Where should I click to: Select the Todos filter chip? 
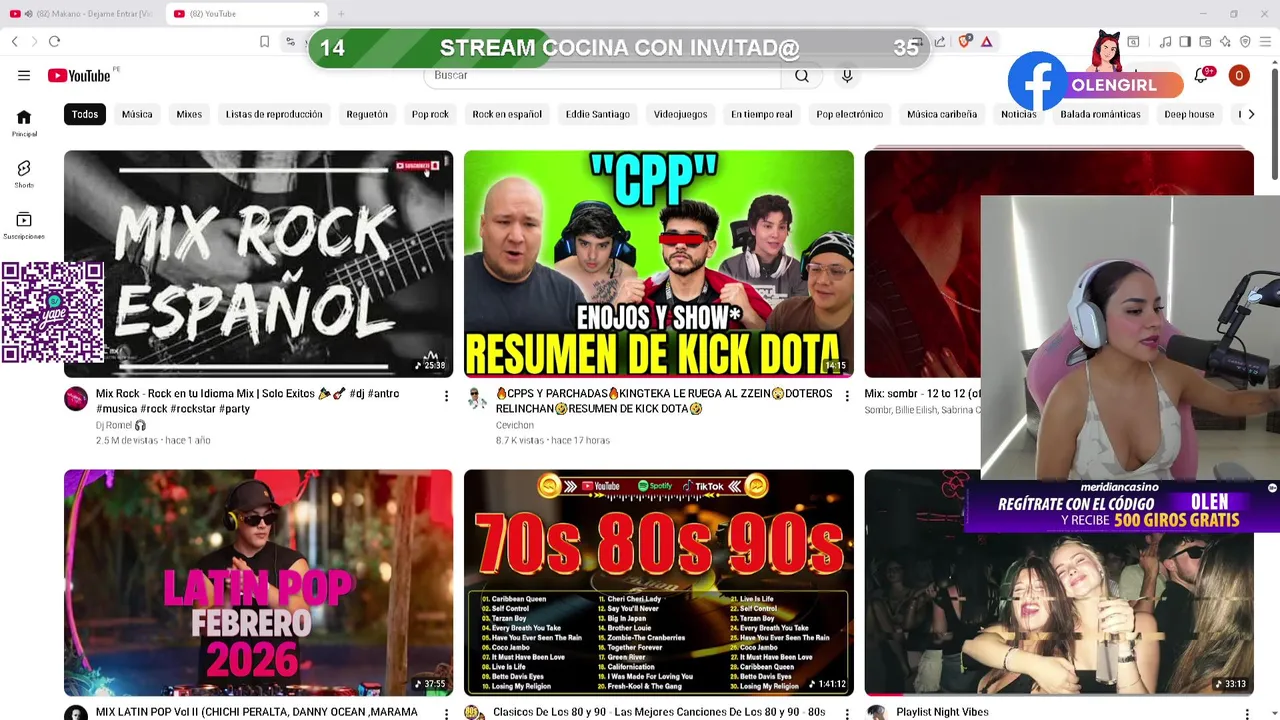click(x=85, y=114)
